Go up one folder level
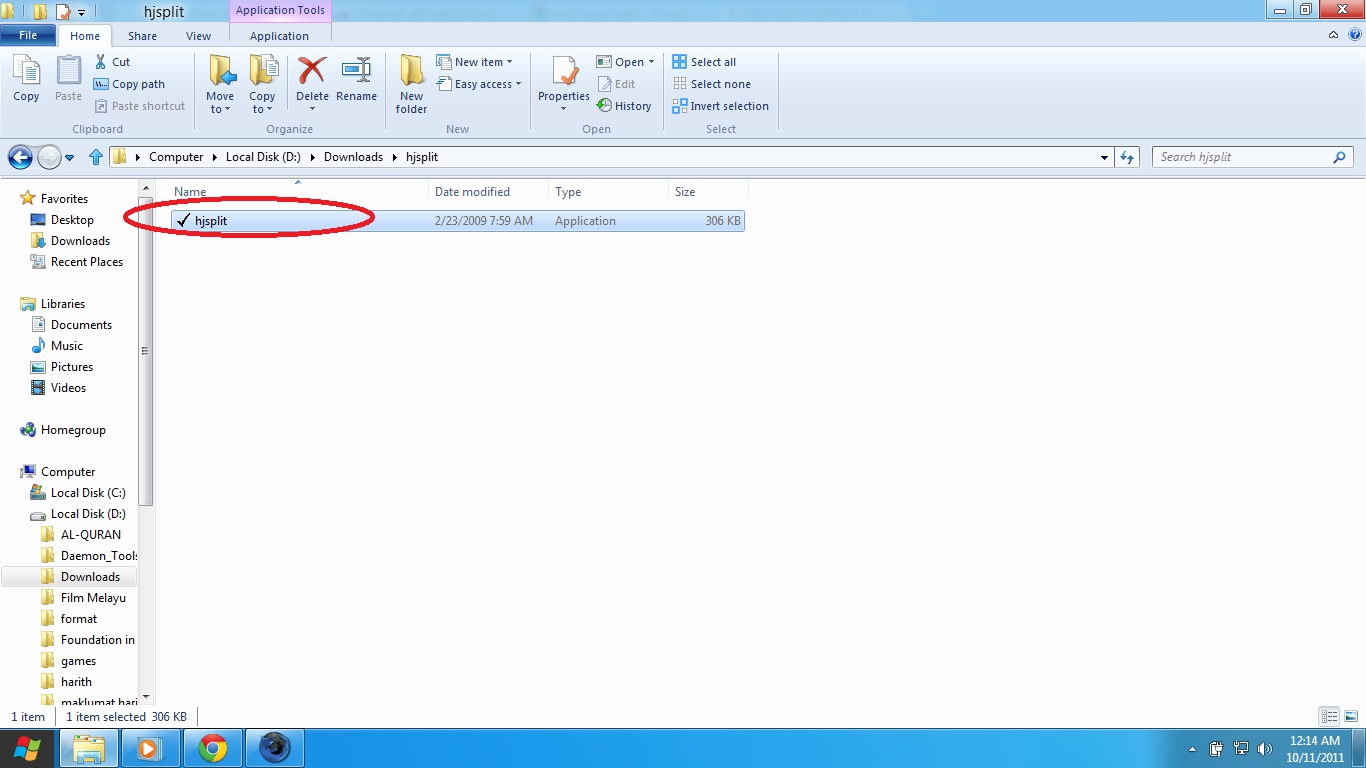Viewport: 1366px width, 768px height. pyautogui.click(x=96, y=157)
